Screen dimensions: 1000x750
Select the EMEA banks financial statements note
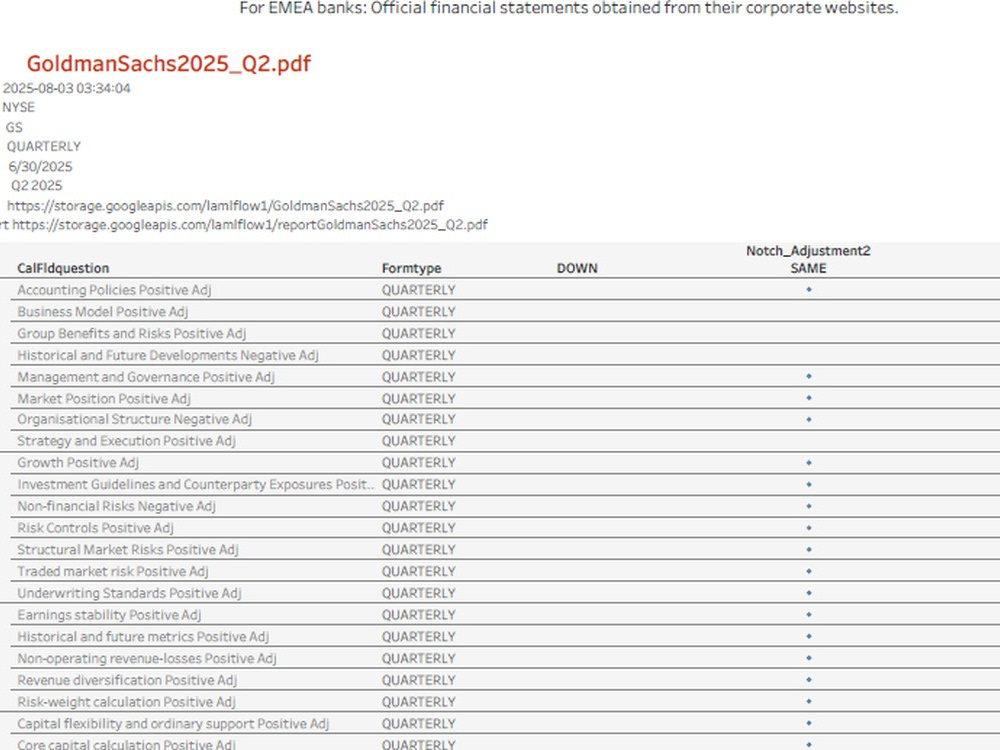[x=569, y=8]
